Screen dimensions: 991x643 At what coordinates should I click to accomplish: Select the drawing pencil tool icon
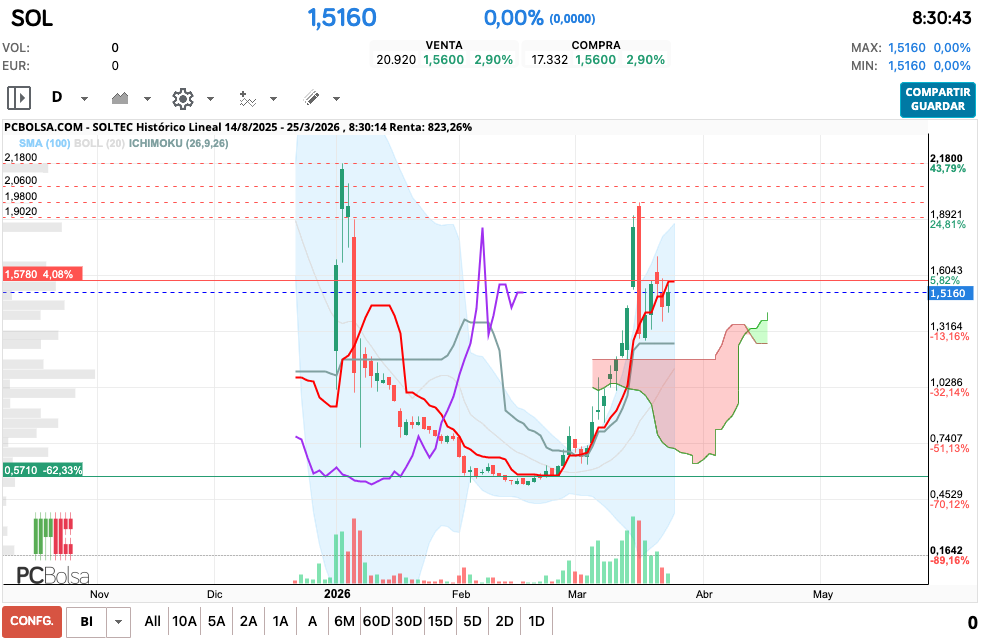[310, 98]
